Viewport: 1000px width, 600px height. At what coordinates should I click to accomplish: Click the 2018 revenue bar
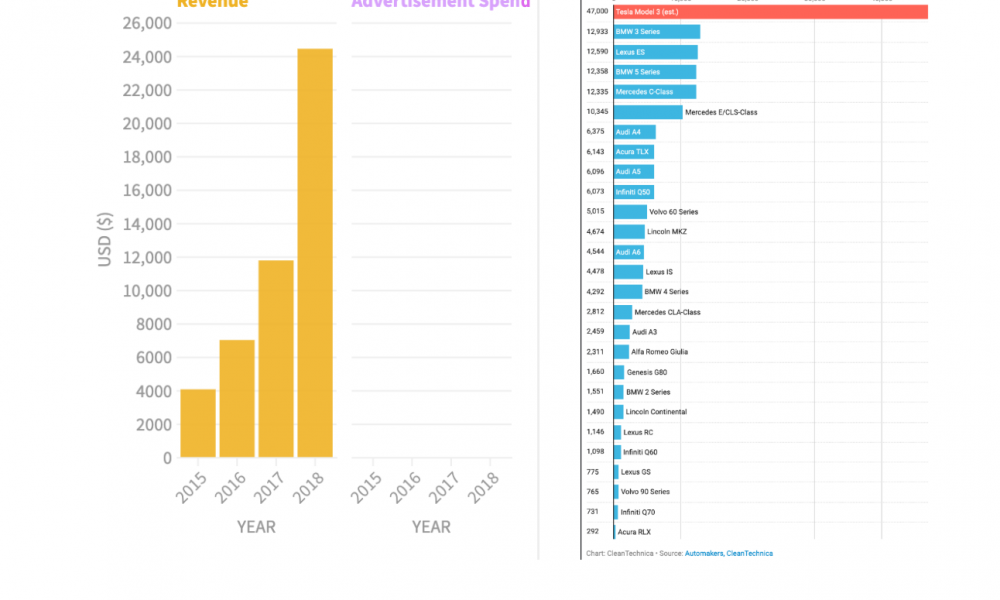coord(315,253)
